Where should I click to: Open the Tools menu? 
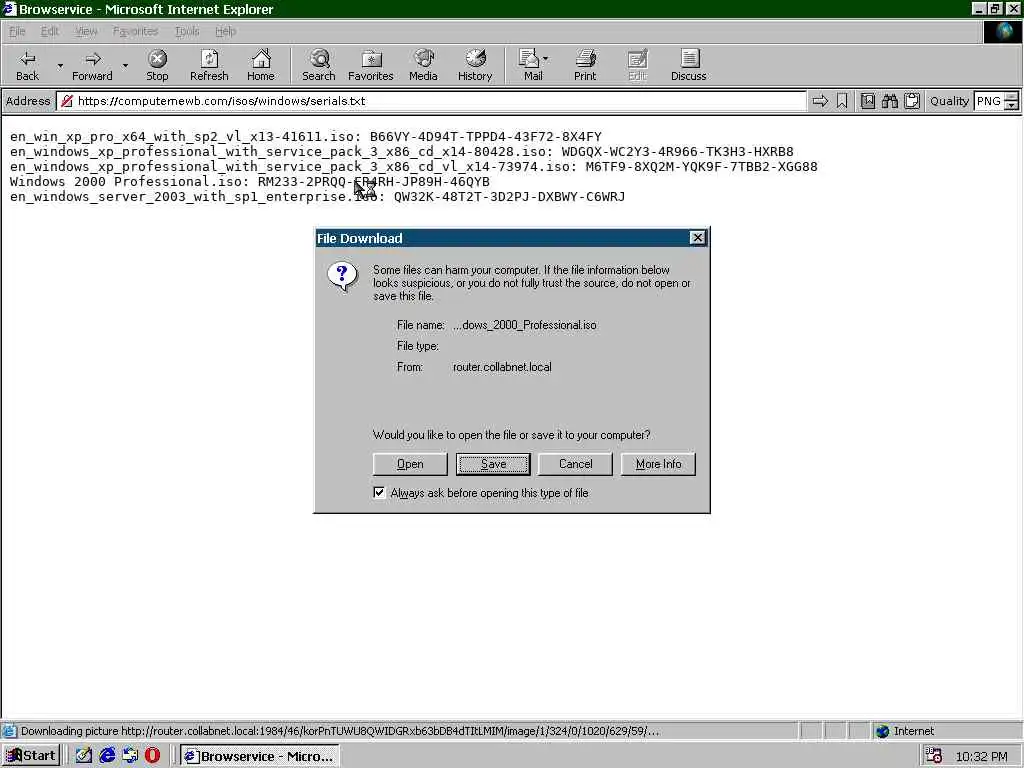pyautogui.click(x=187, y=31)
